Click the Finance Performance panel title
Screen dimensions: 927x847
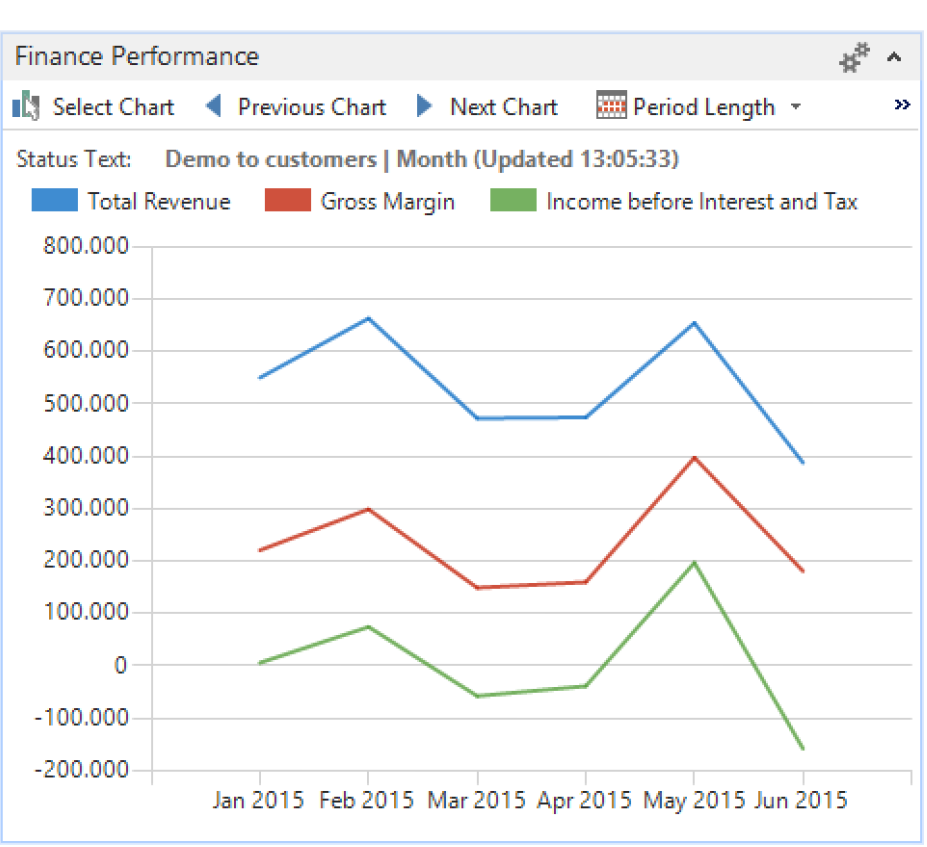point(137,57)
